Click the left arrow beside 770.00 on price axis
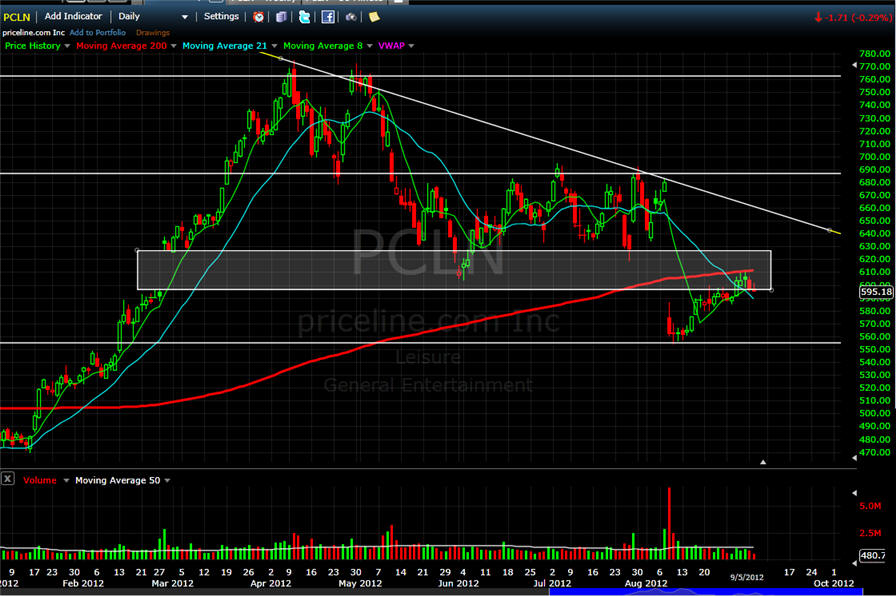 tap(855, 65)
